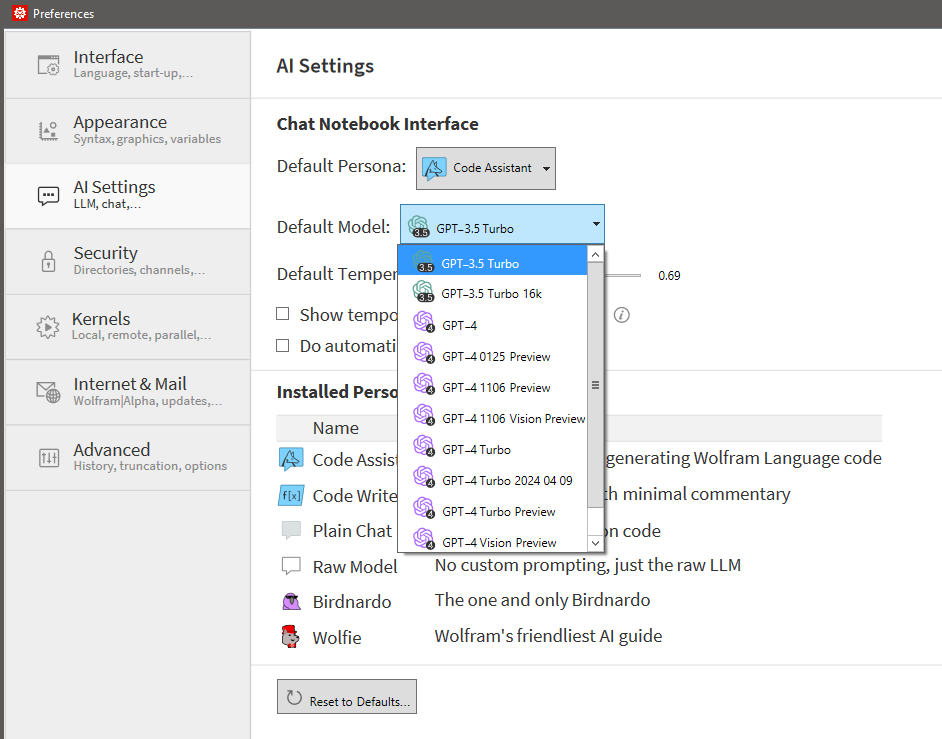This screenshot has width=942, height=739.
Task: Click the model list scrollbar thumb
Action: point(595,385)
